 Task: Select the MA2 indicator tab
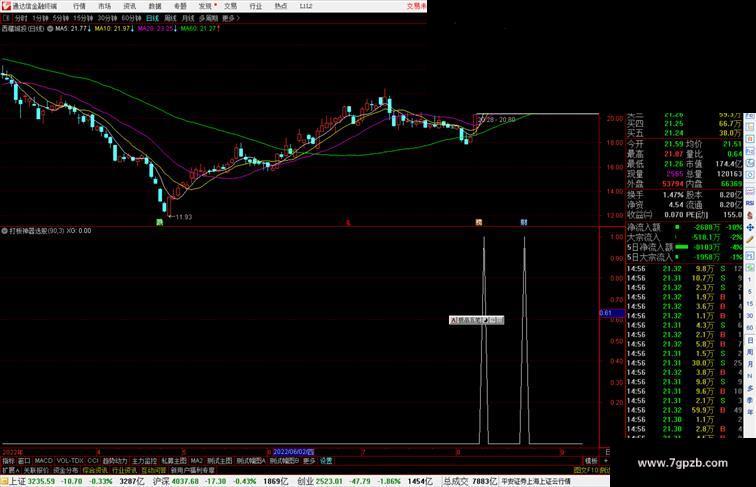pyautogui.click(x=196, y=461)
